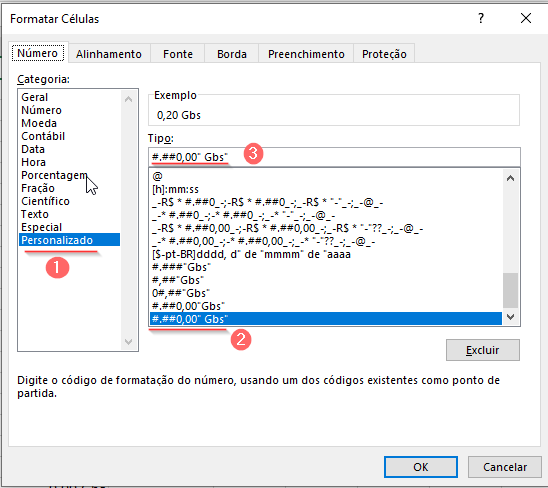Click the category list scroll up arrow
548x488 pixels.
coord(128,99)
